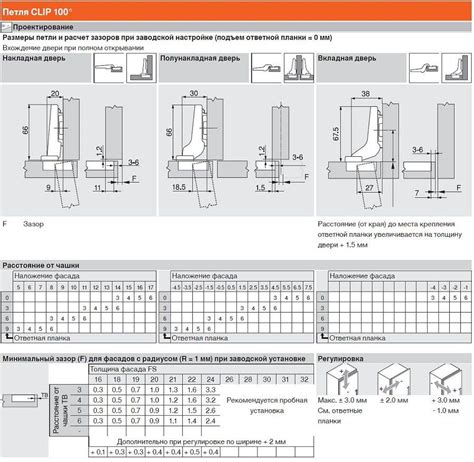This screenshot has height=462, width=474.
Task: Open the overlay gap drawing showing dimension 11
Action: coord(112,150)
